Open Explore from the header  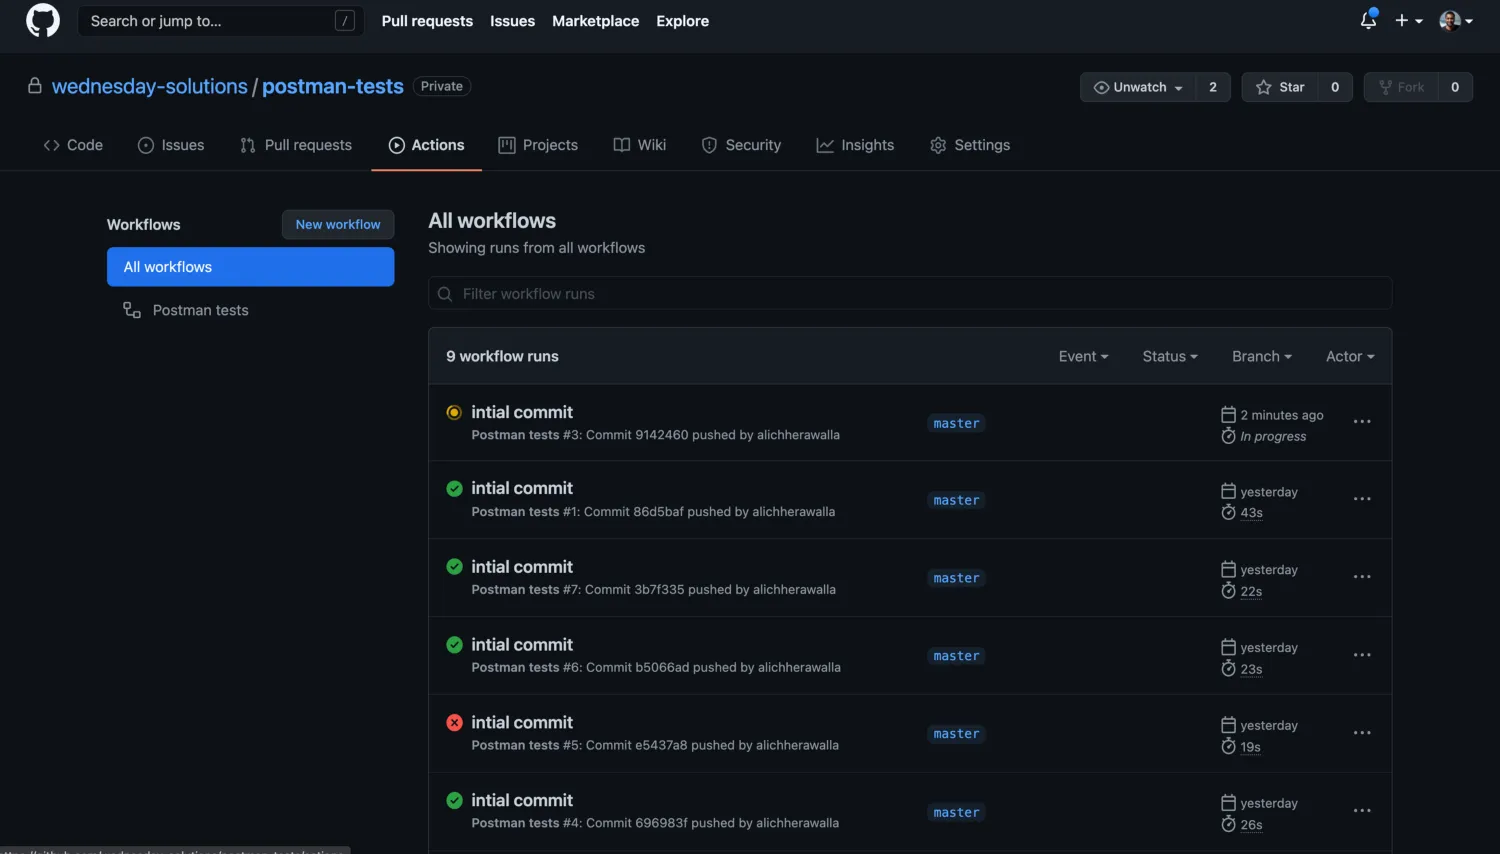[683, 21]
